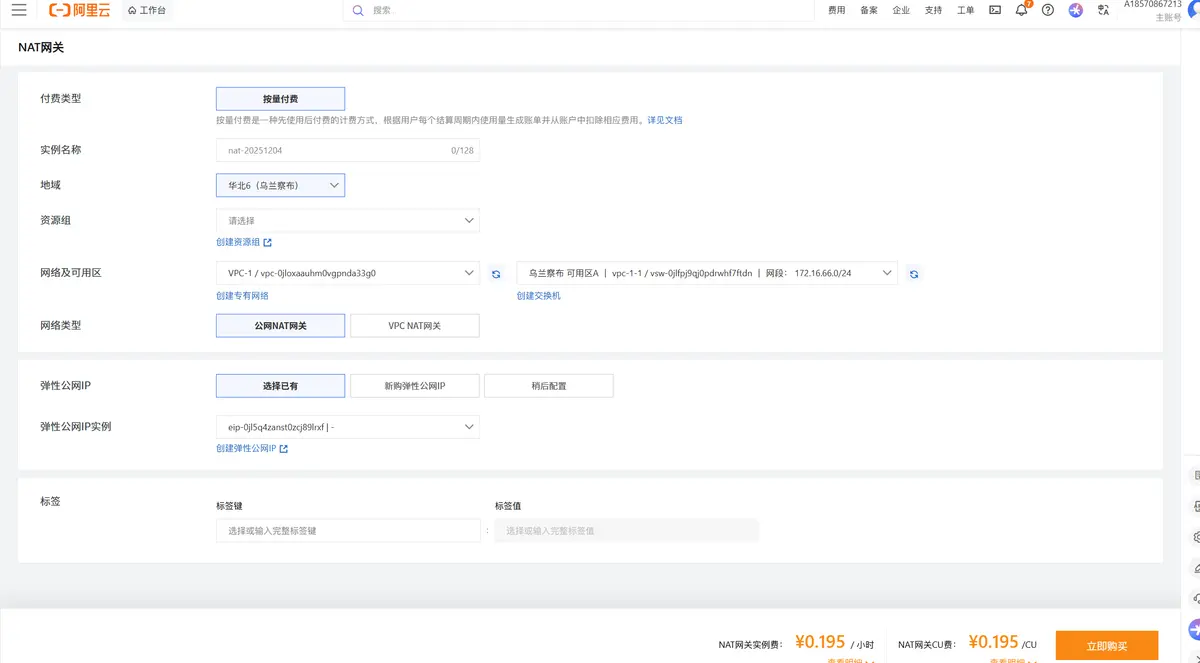This screenshot has width=1200, height=663.
Task: Open the notification bell
Action: click(x=1021, y=10)
